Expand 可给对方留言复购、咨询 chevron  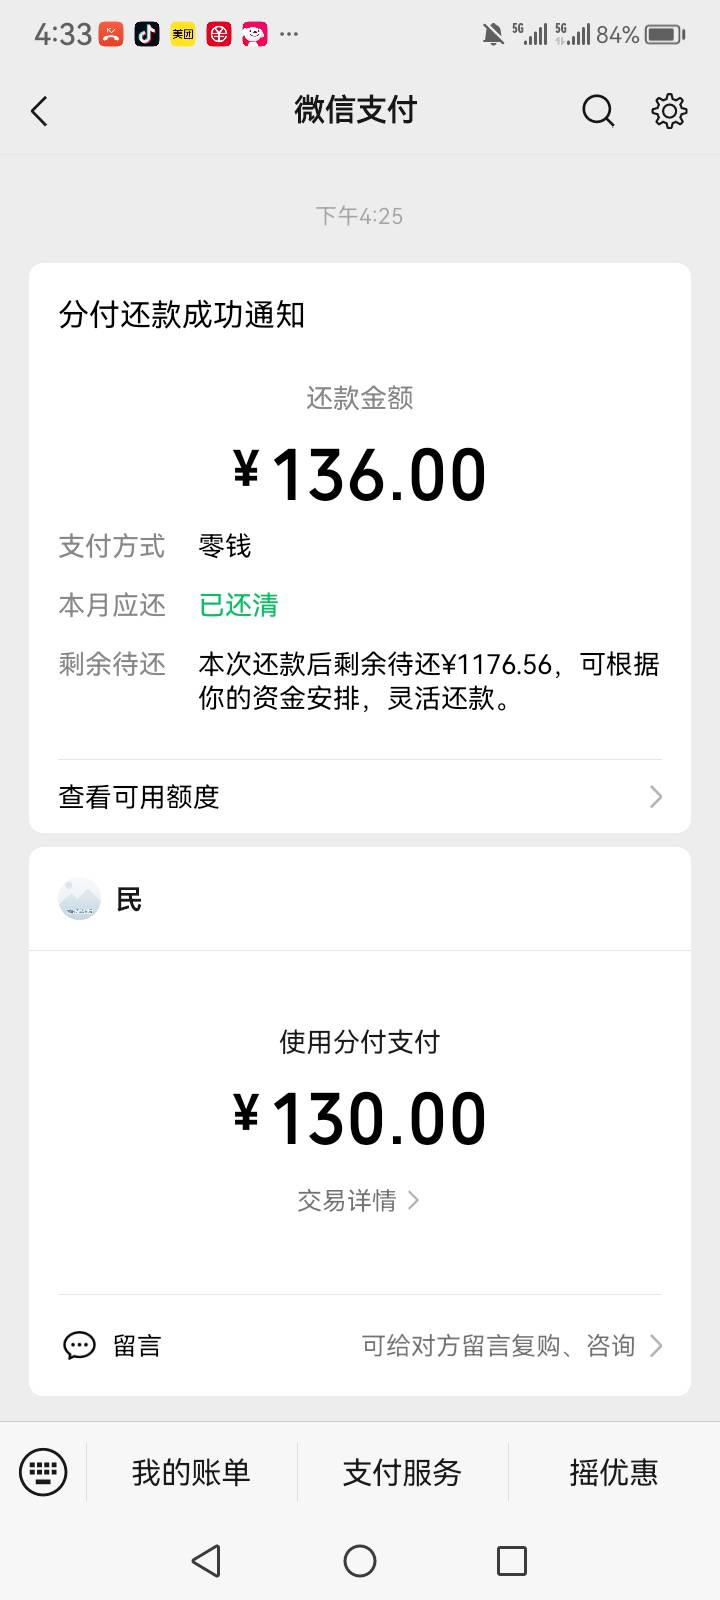click(x=656, y=1346)
